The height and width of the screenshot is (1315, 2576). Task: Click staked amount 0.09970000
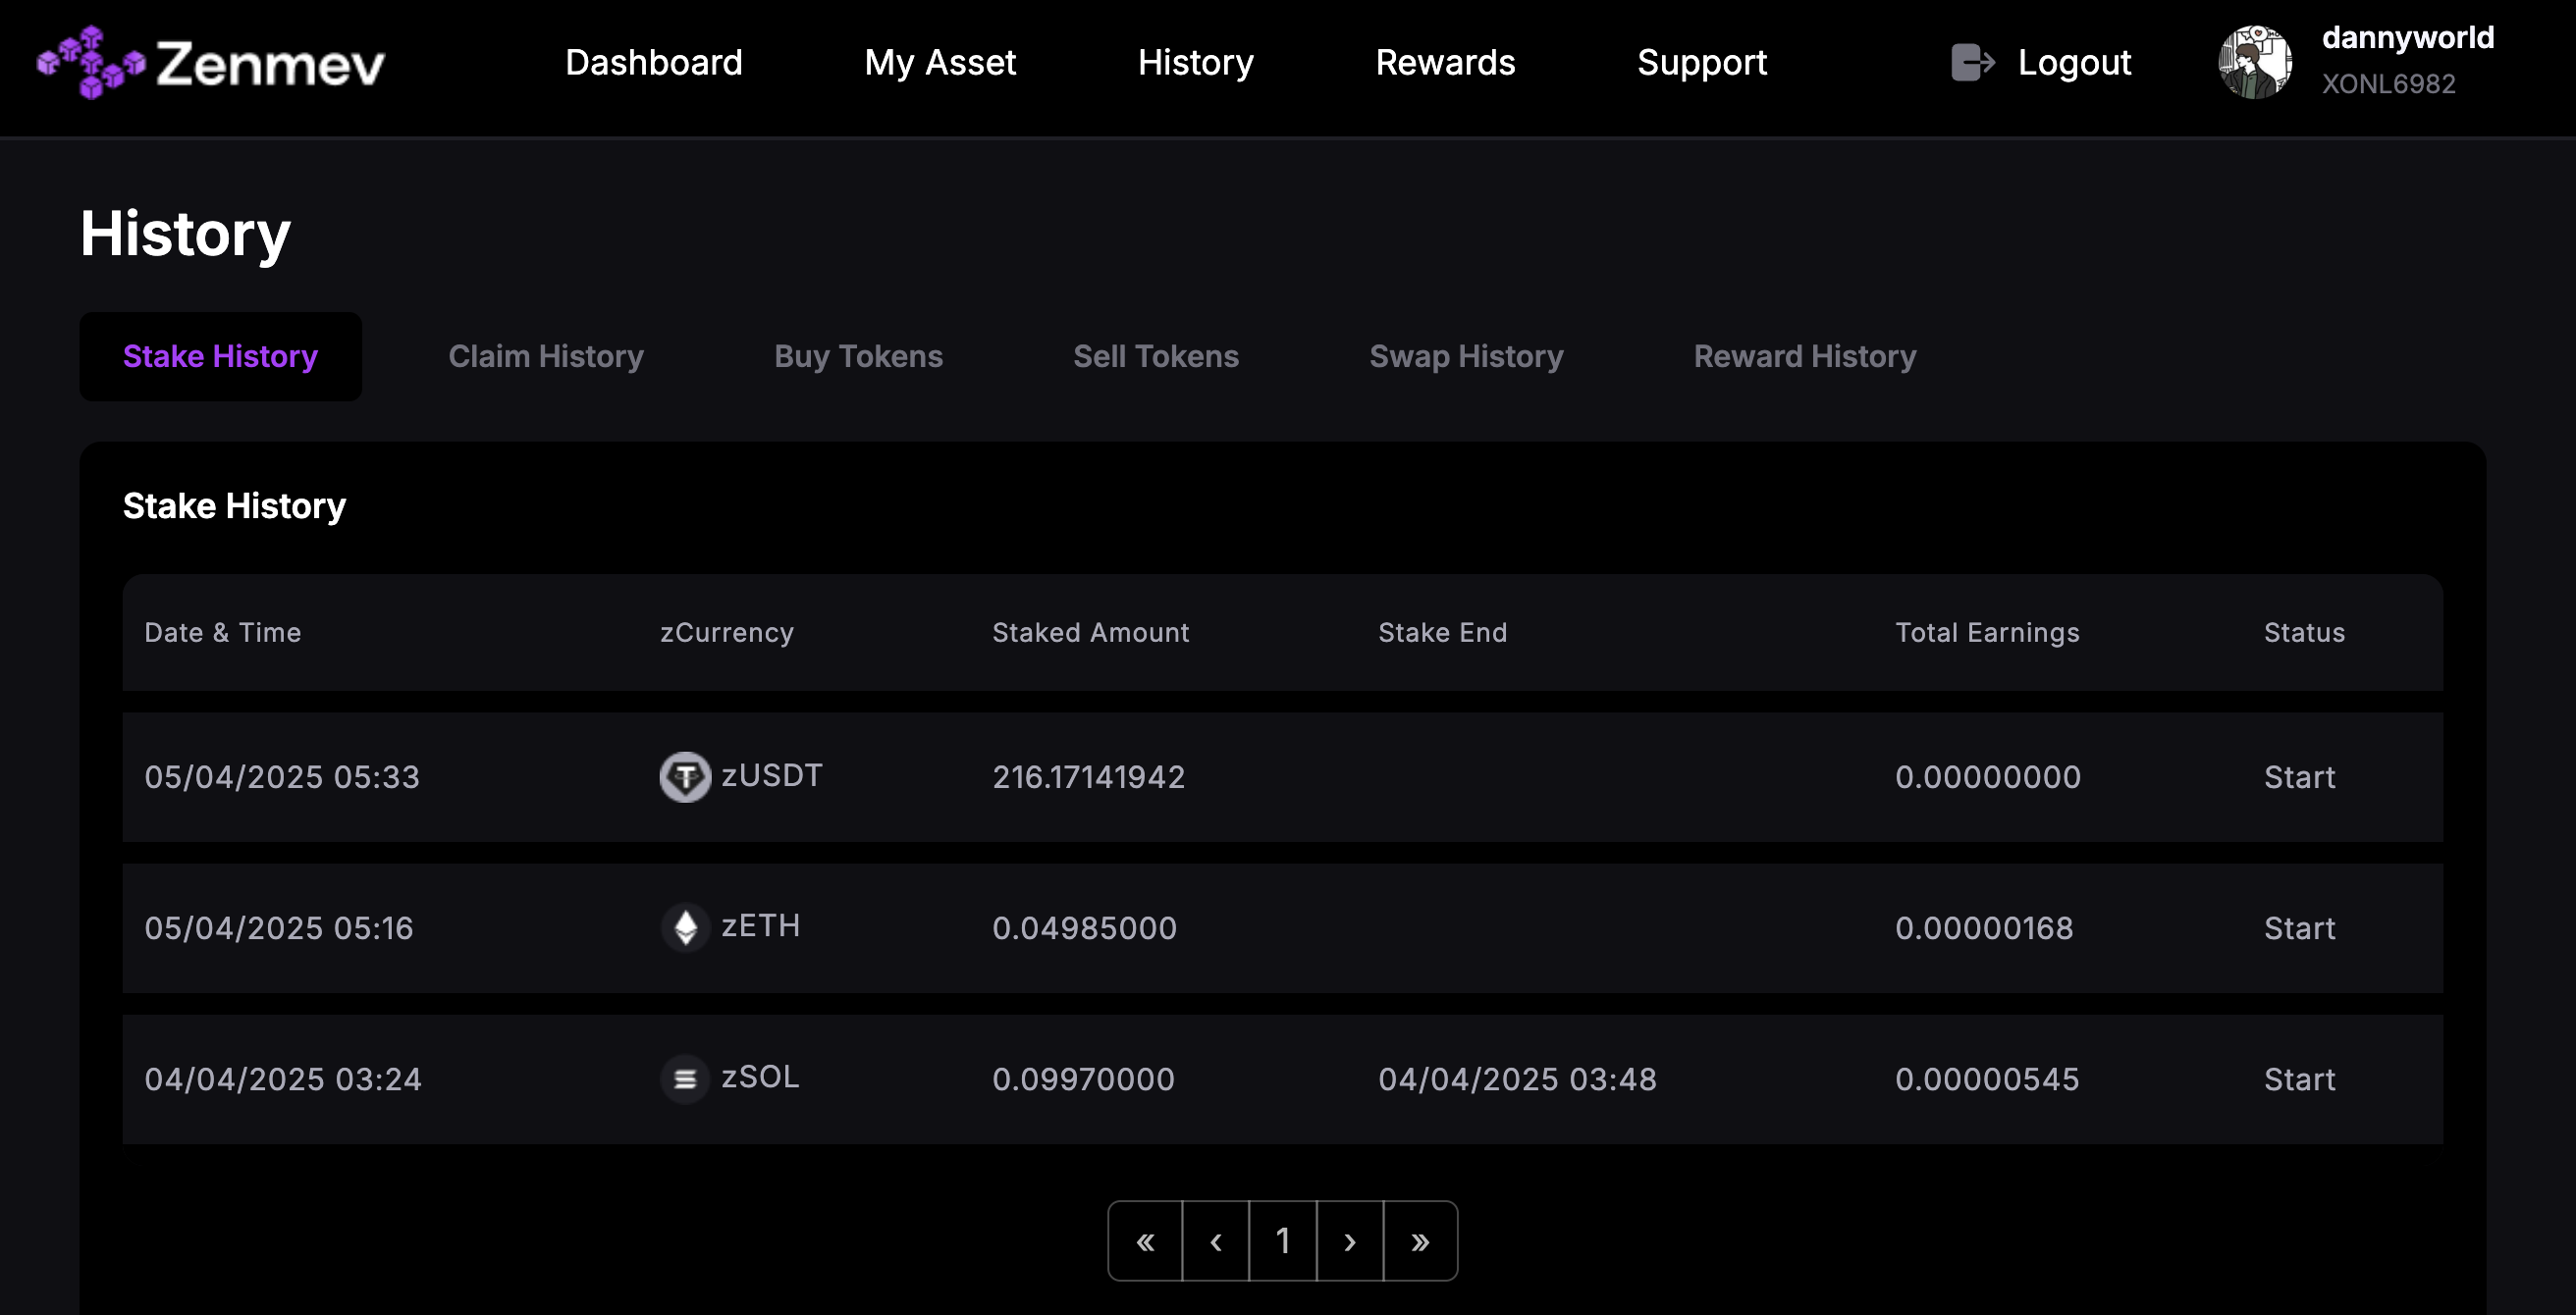(1083, 1079)
